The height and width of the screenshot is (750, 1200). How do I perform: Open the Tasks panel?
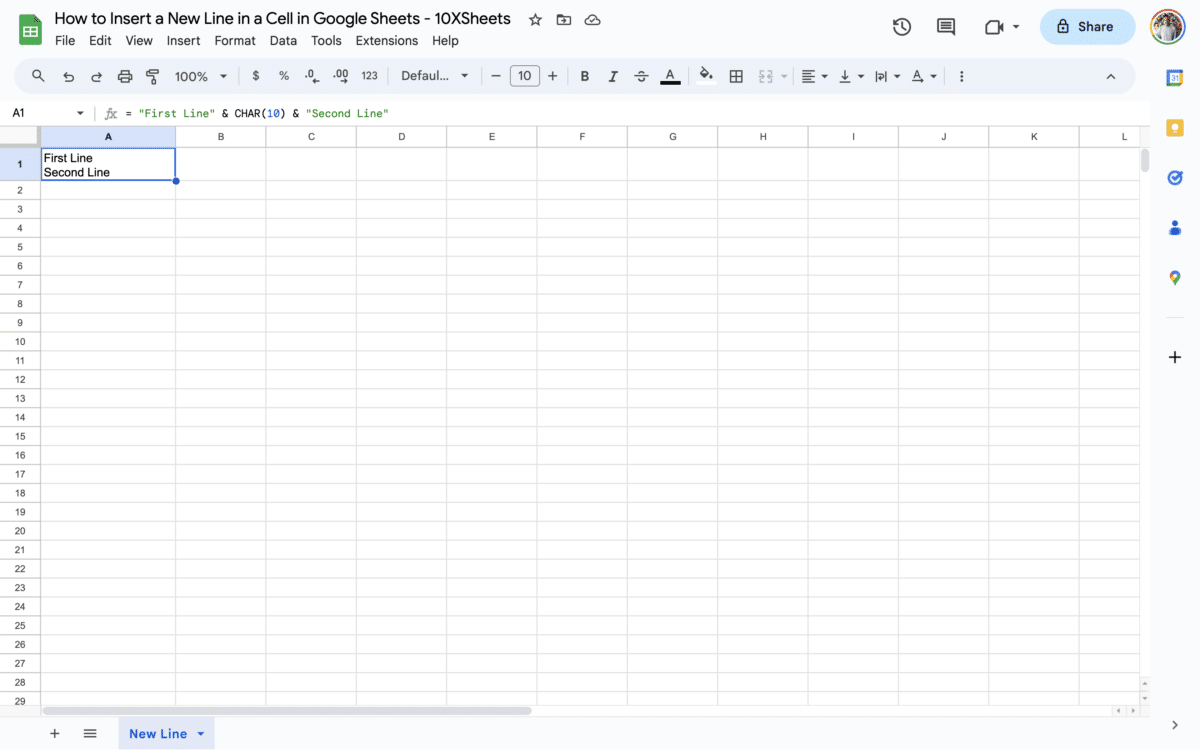pos(1175,177)
